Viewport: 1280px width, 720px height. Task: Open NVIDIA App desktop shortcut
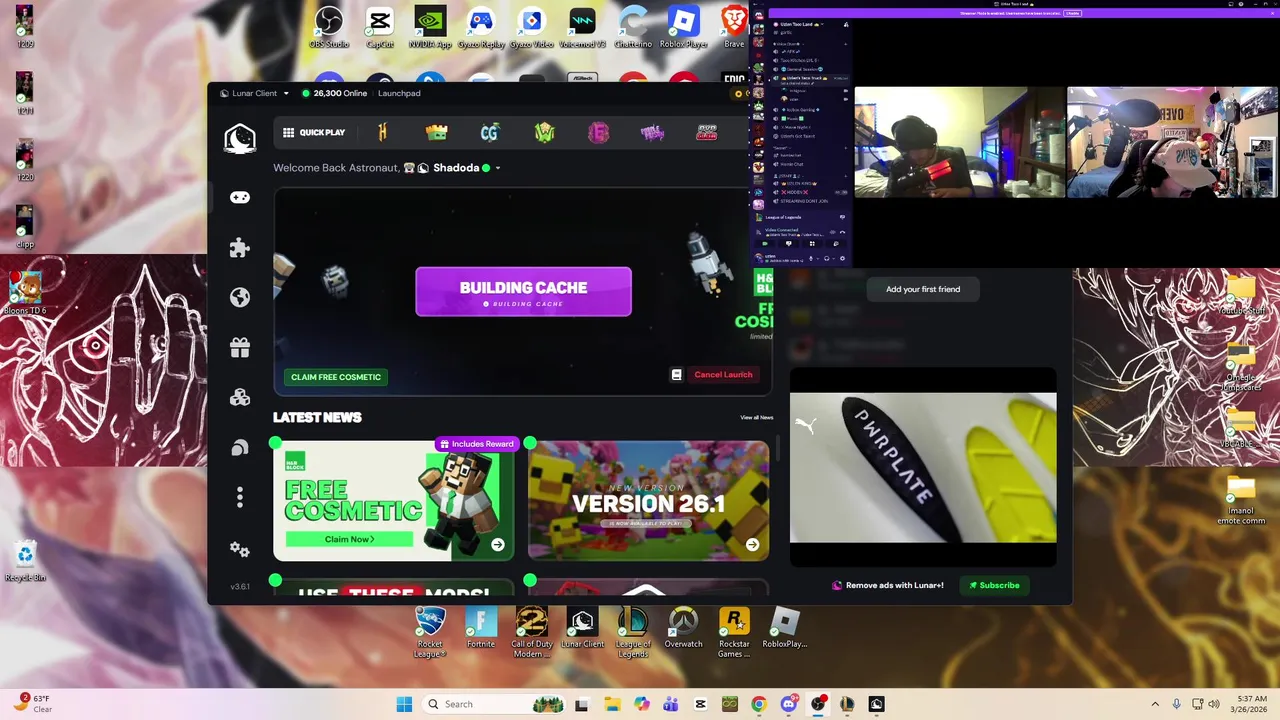click(430, 28)
